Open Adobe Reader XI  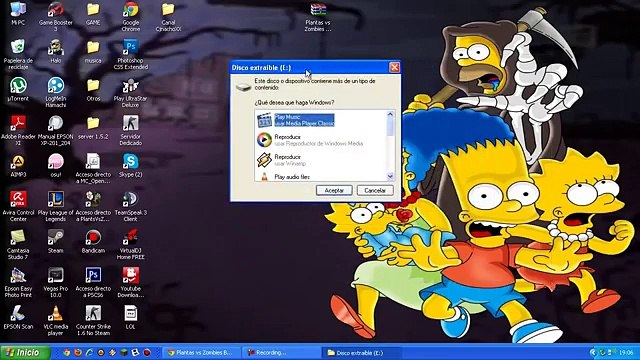pos(18,130)
